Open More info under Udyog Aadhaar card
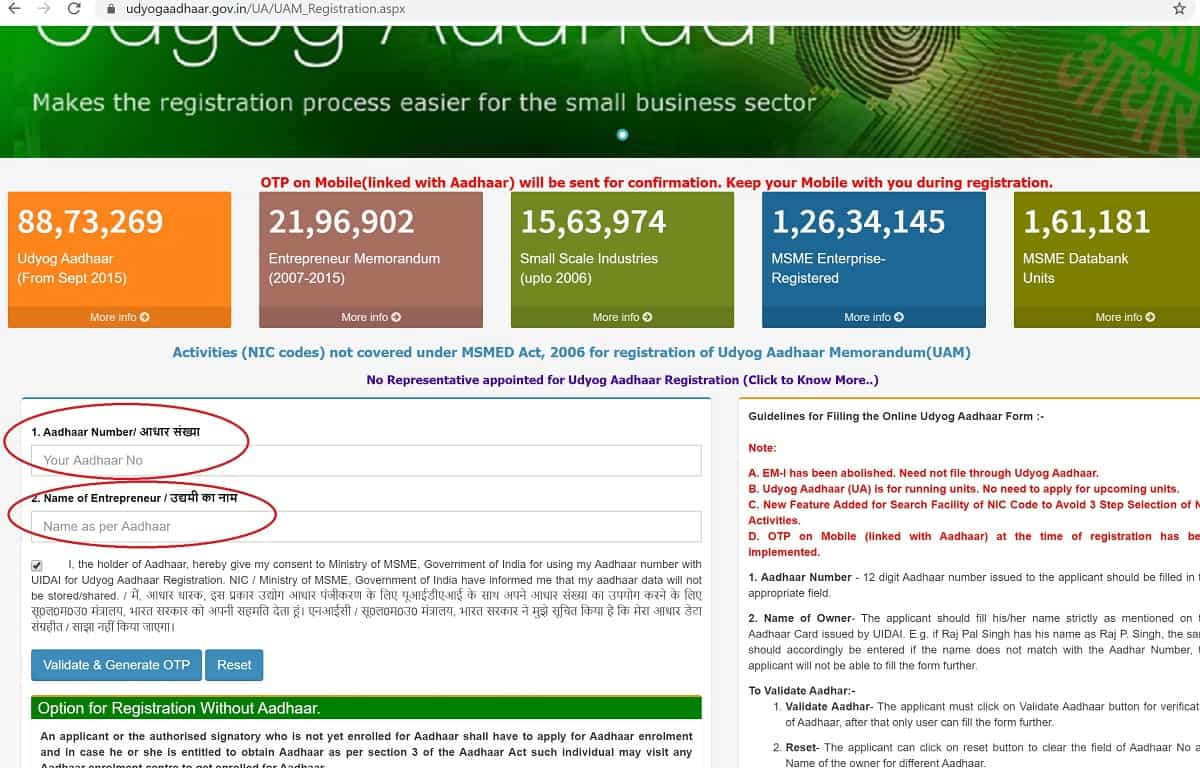Image resolution: width=1200 pixels, height=768 pixels. pos(119,317)
